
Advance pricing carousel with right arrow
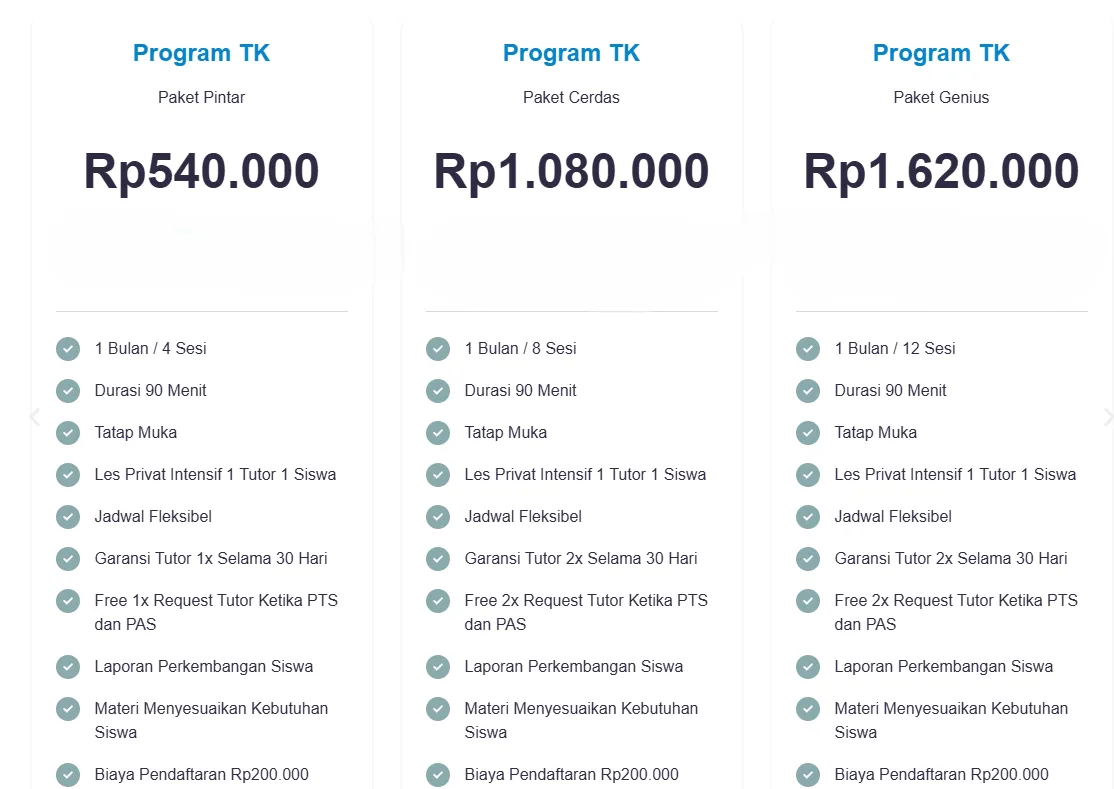(x=1107, y=417)
